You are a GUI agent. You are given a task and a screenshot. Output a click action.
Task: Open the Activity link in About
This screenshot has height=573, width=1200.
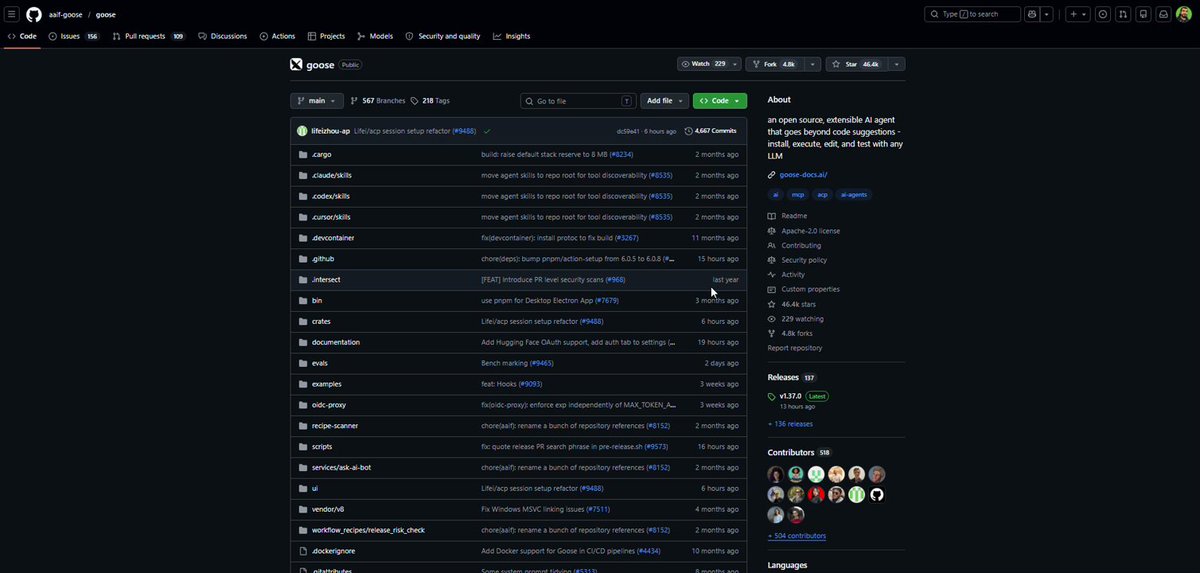(x=793, y=274)
